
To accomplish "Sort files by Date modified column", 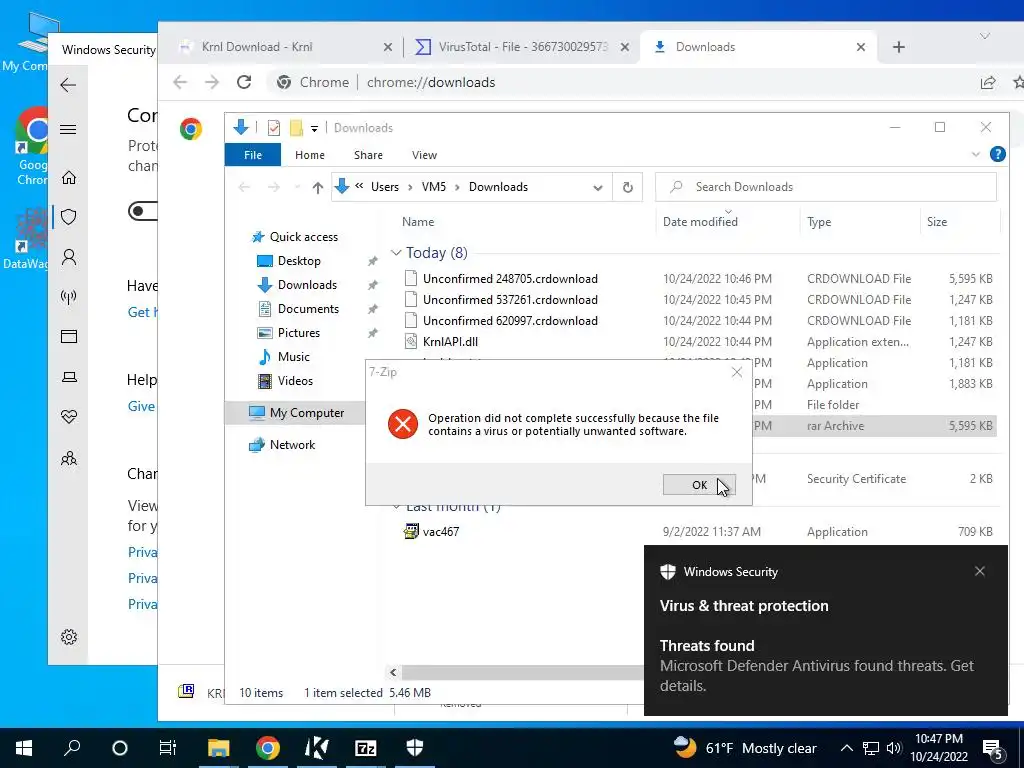I will click(700, 221).
